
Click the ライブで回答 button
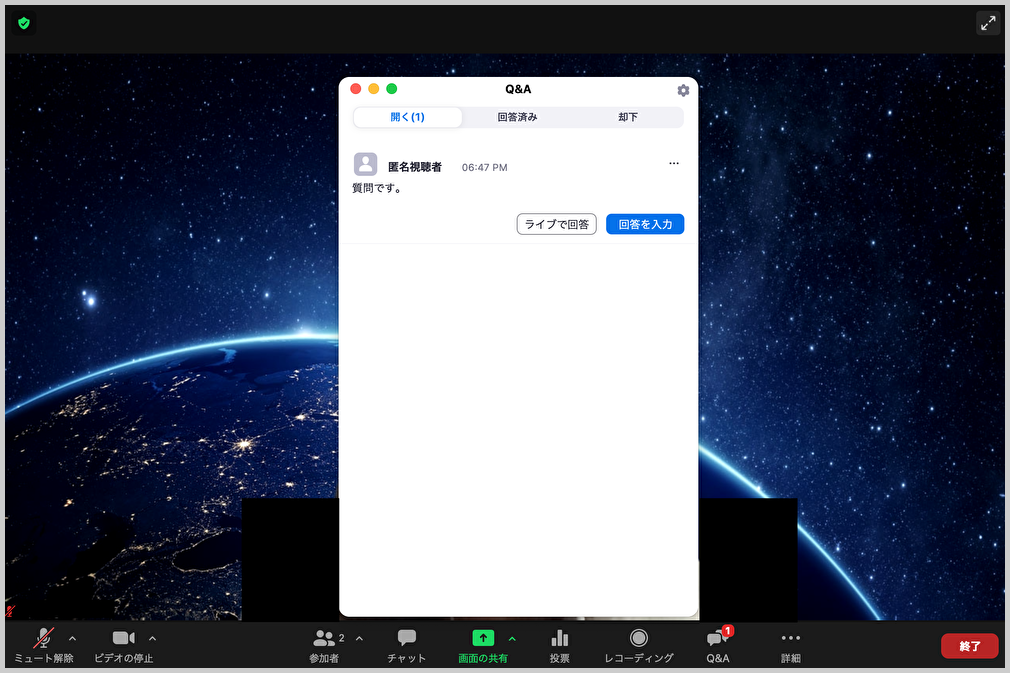point(557,224)
